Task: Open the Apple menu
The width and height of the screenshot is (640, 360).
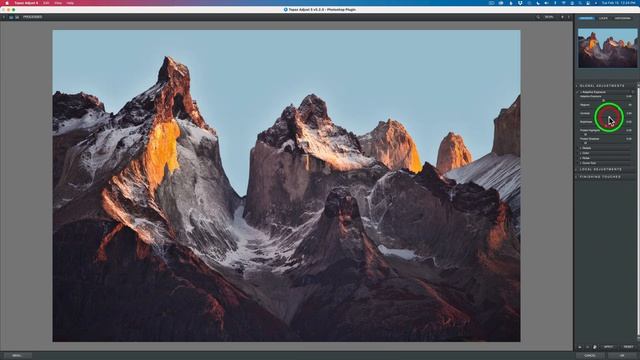Action: [7, 3]
